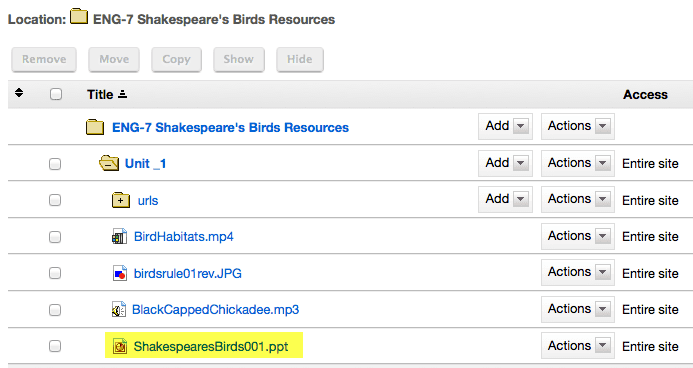
Task: Click the root ENG-7 folder icon in list
Action: [x=95, y=127]
